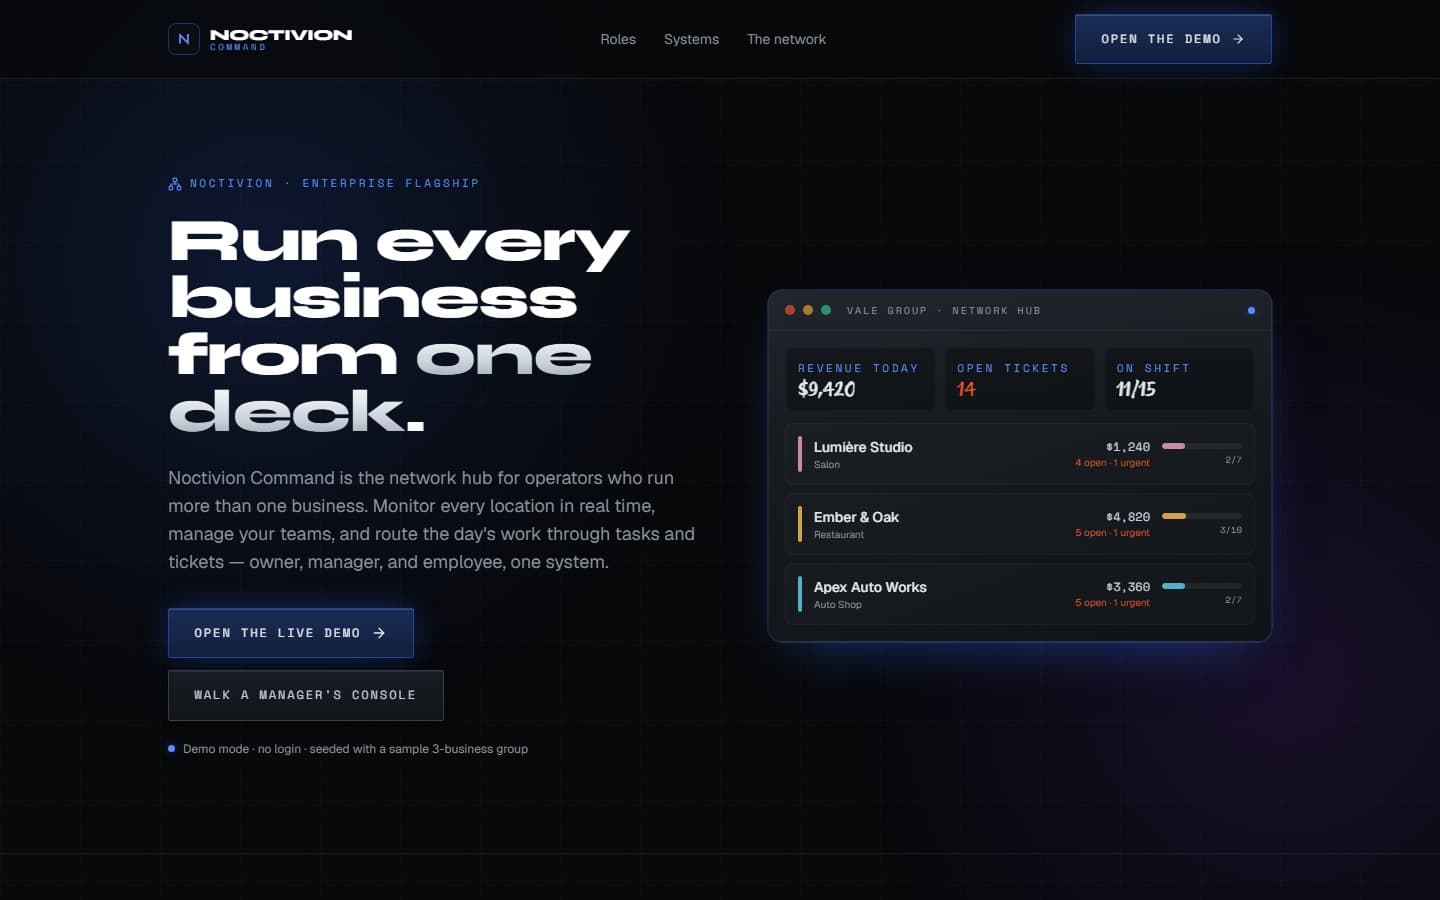Open the Ember & Oak row
The height and width of the screenshot is (900, 1440).
(x=1020, y=524)
